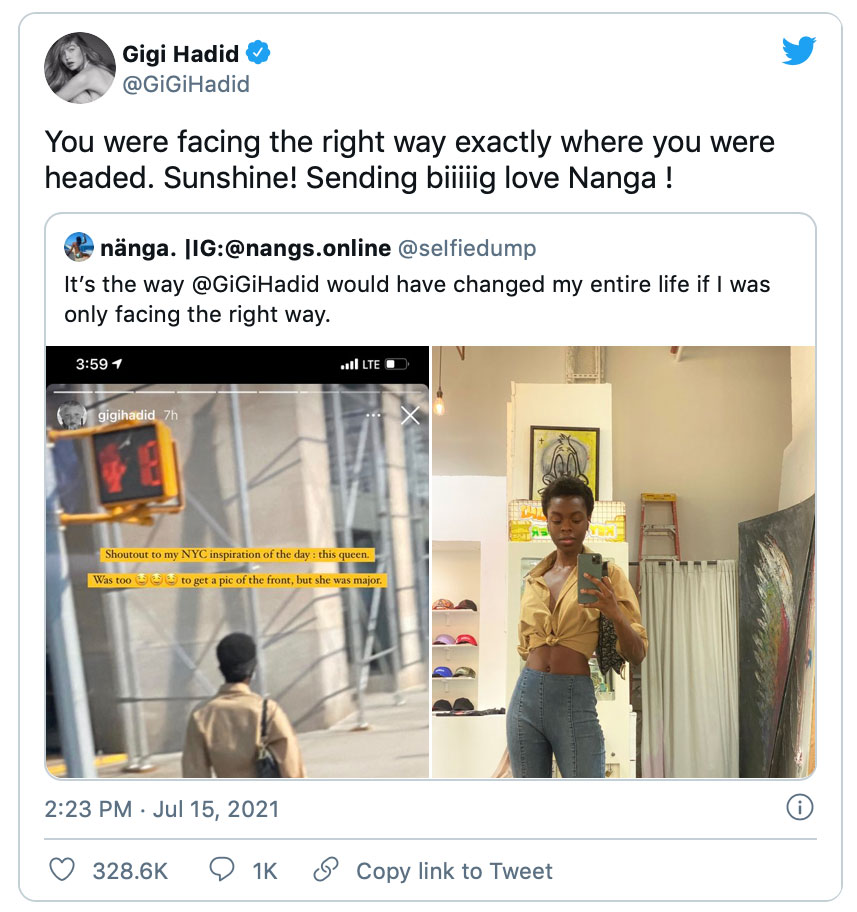This screenshot has width=857, height=912.
Task: Open the mirror selfie photo
Action: (623, 562)
